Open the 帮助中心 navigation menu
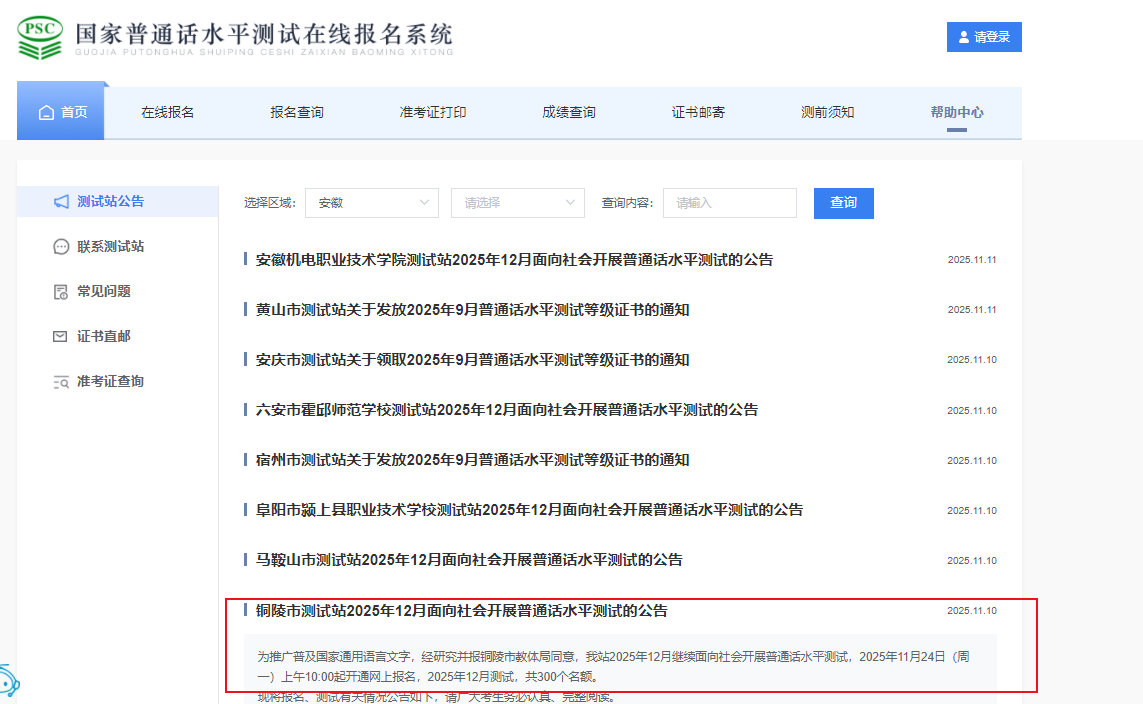This screenshot has width=1143, height=704. tap(956, 112)
